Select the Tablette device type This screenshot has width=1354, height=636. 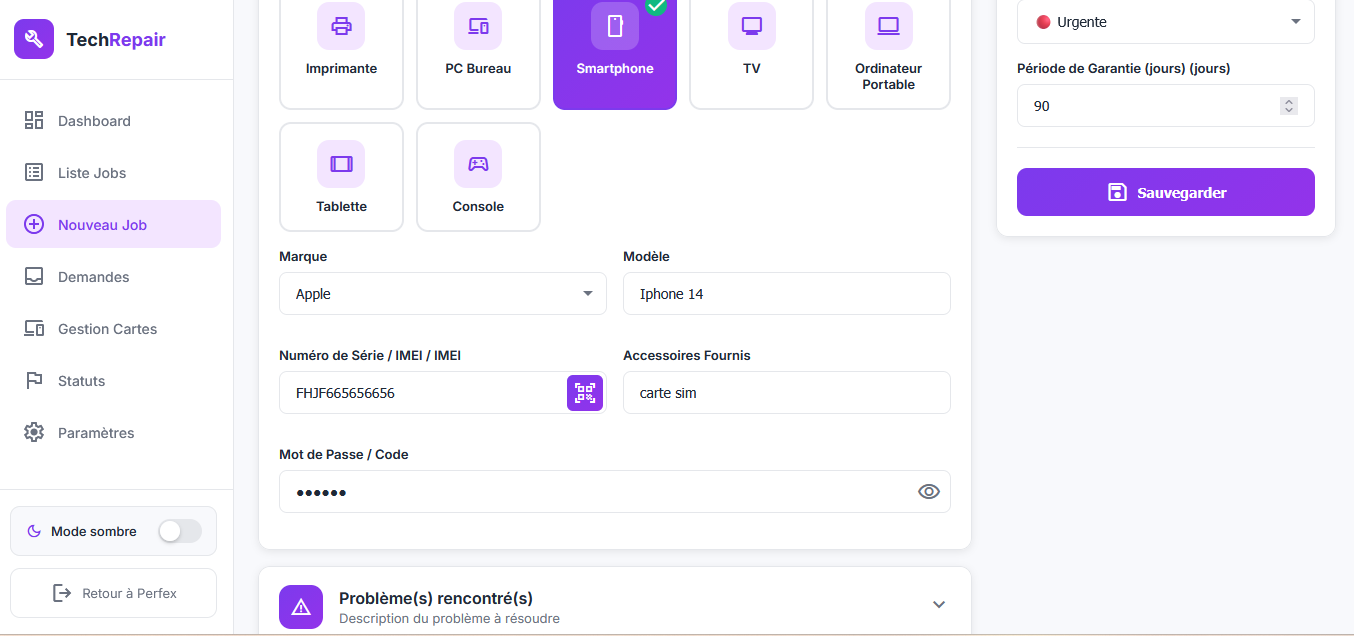(341, 177)
